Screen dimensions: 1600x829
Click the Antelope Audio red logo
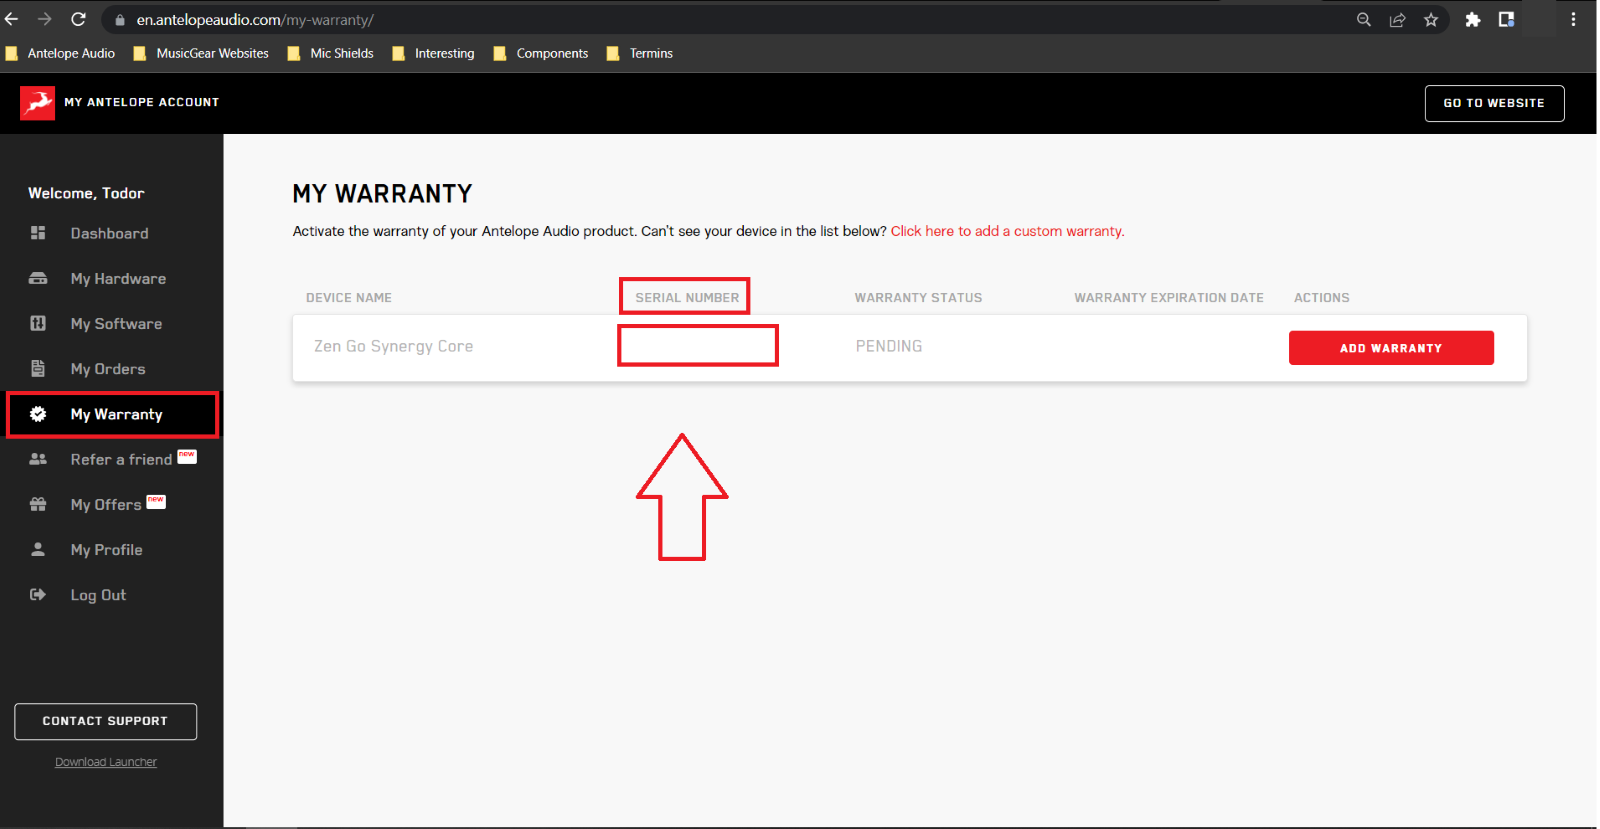[38, 102]
